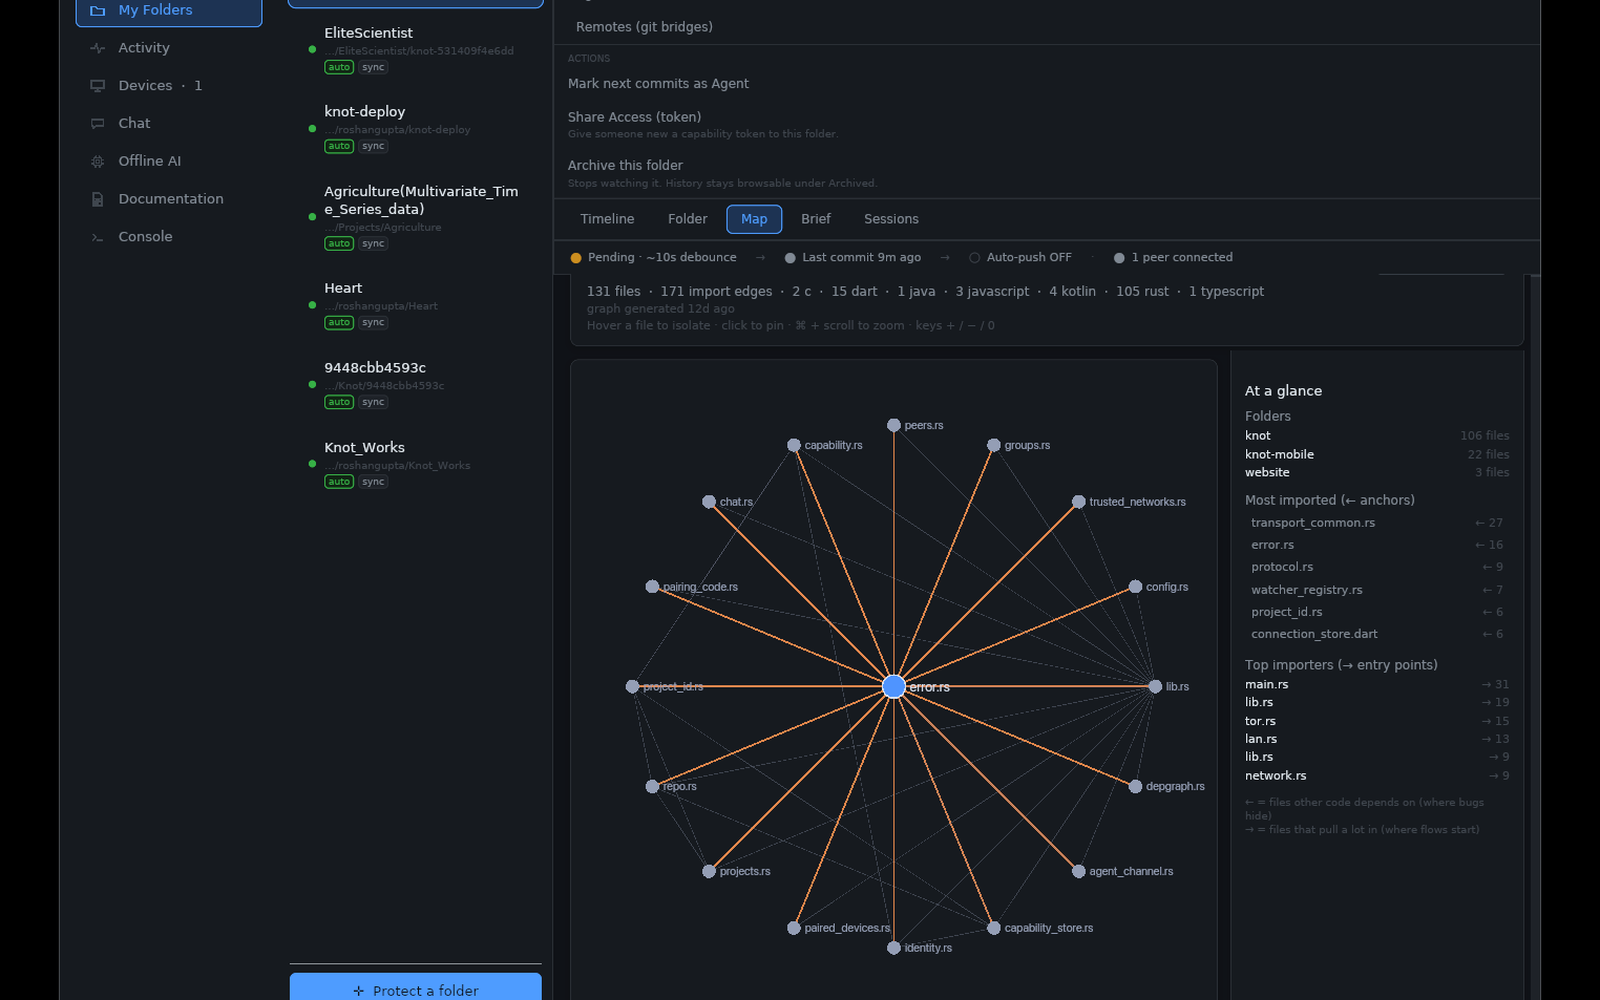Switch to the Timeline tab
1600x1000 pixels.
pyautogui.click(x=607, y=219)
